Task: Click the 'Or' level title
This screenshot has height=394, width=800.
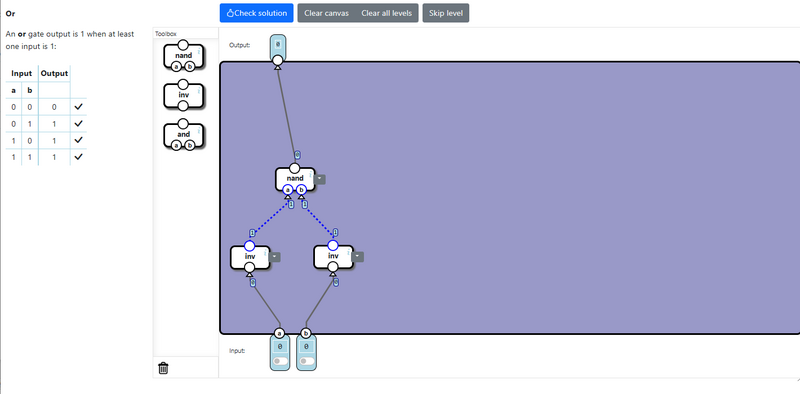Action: click(10, 14)
